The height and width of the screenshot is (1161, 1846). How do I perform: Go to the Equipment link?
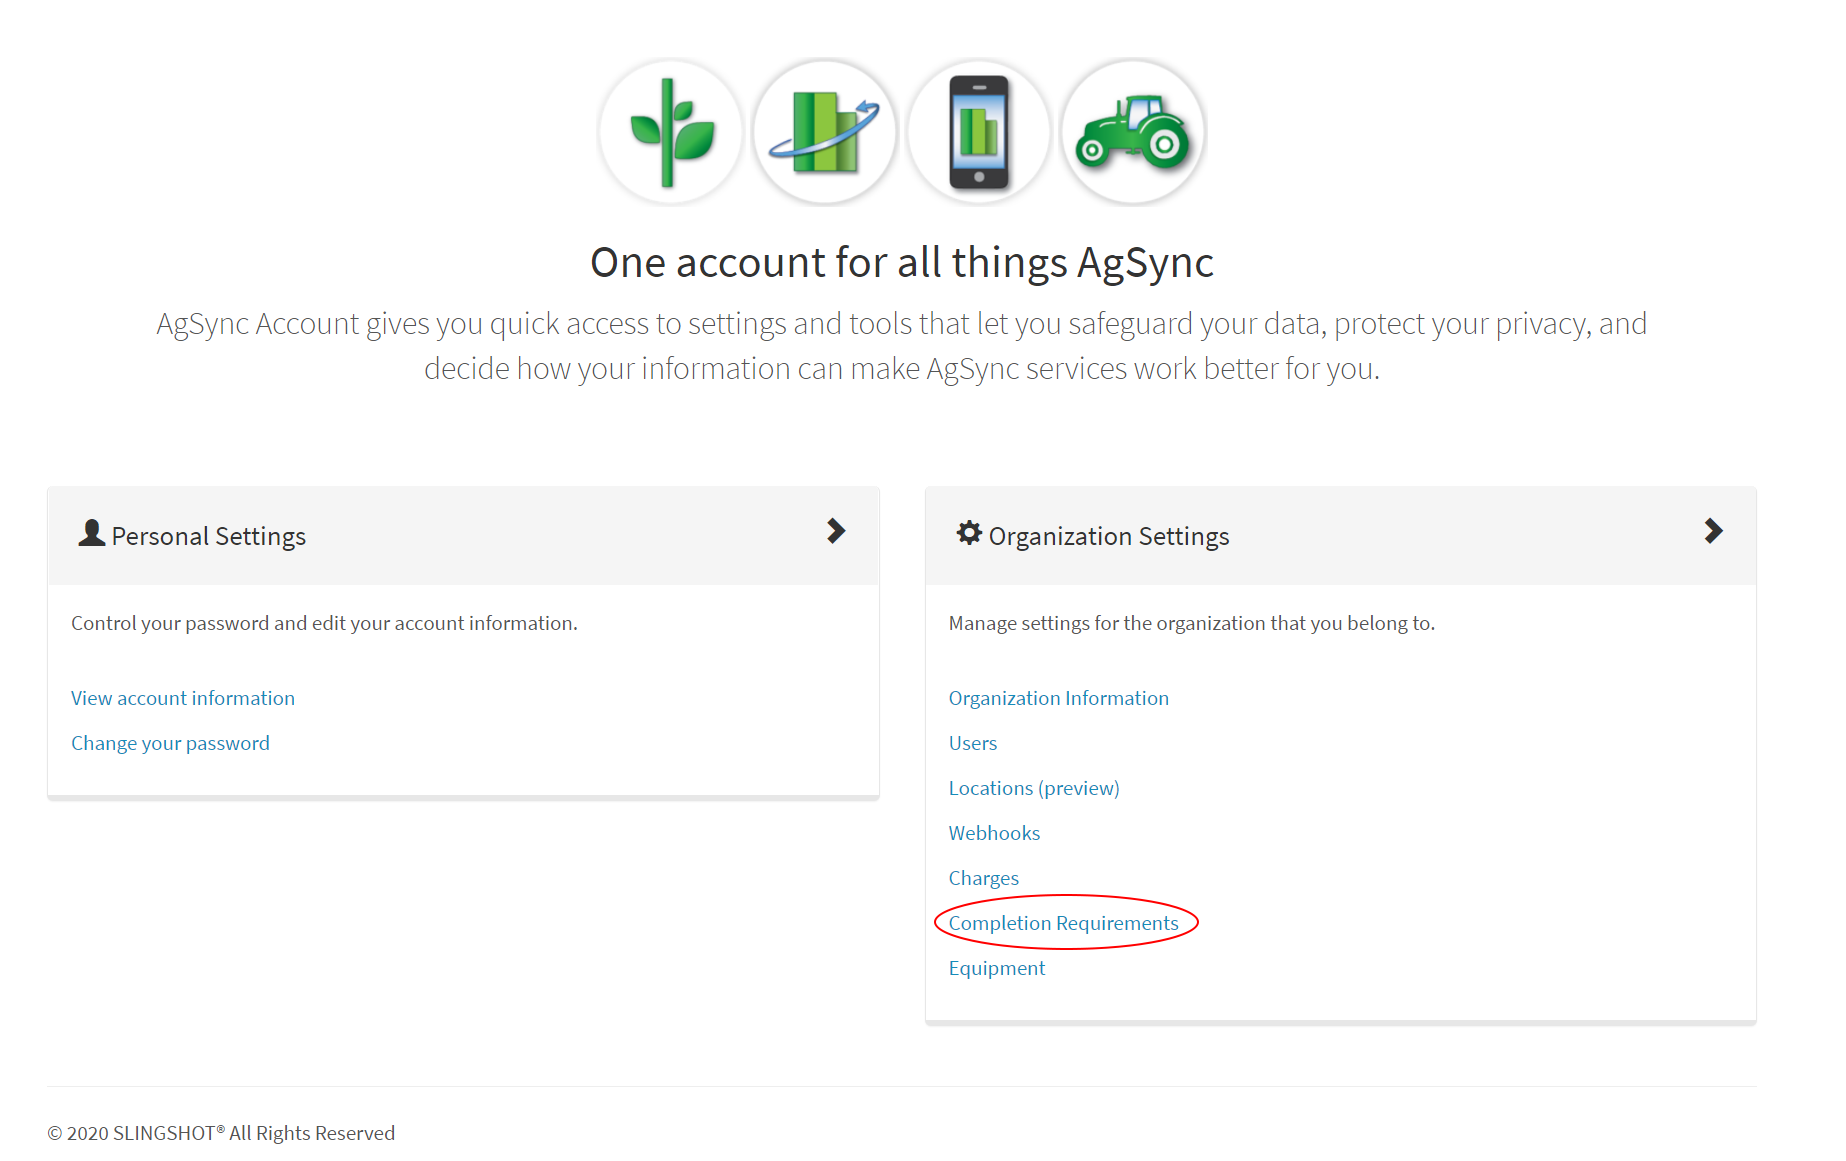(x=997, y=968)
